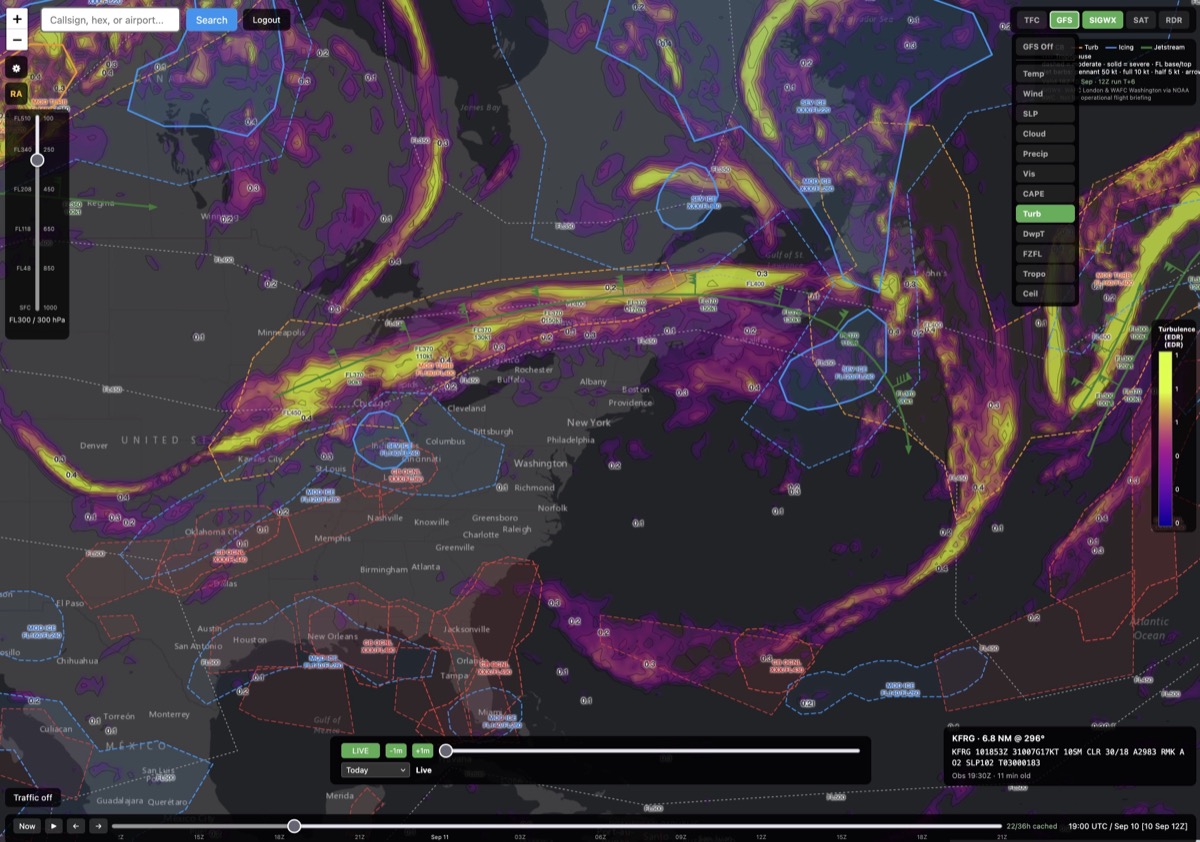Select the Temp GFS layer
This screenshot has height=842, width=1200.
(1045, 74)
